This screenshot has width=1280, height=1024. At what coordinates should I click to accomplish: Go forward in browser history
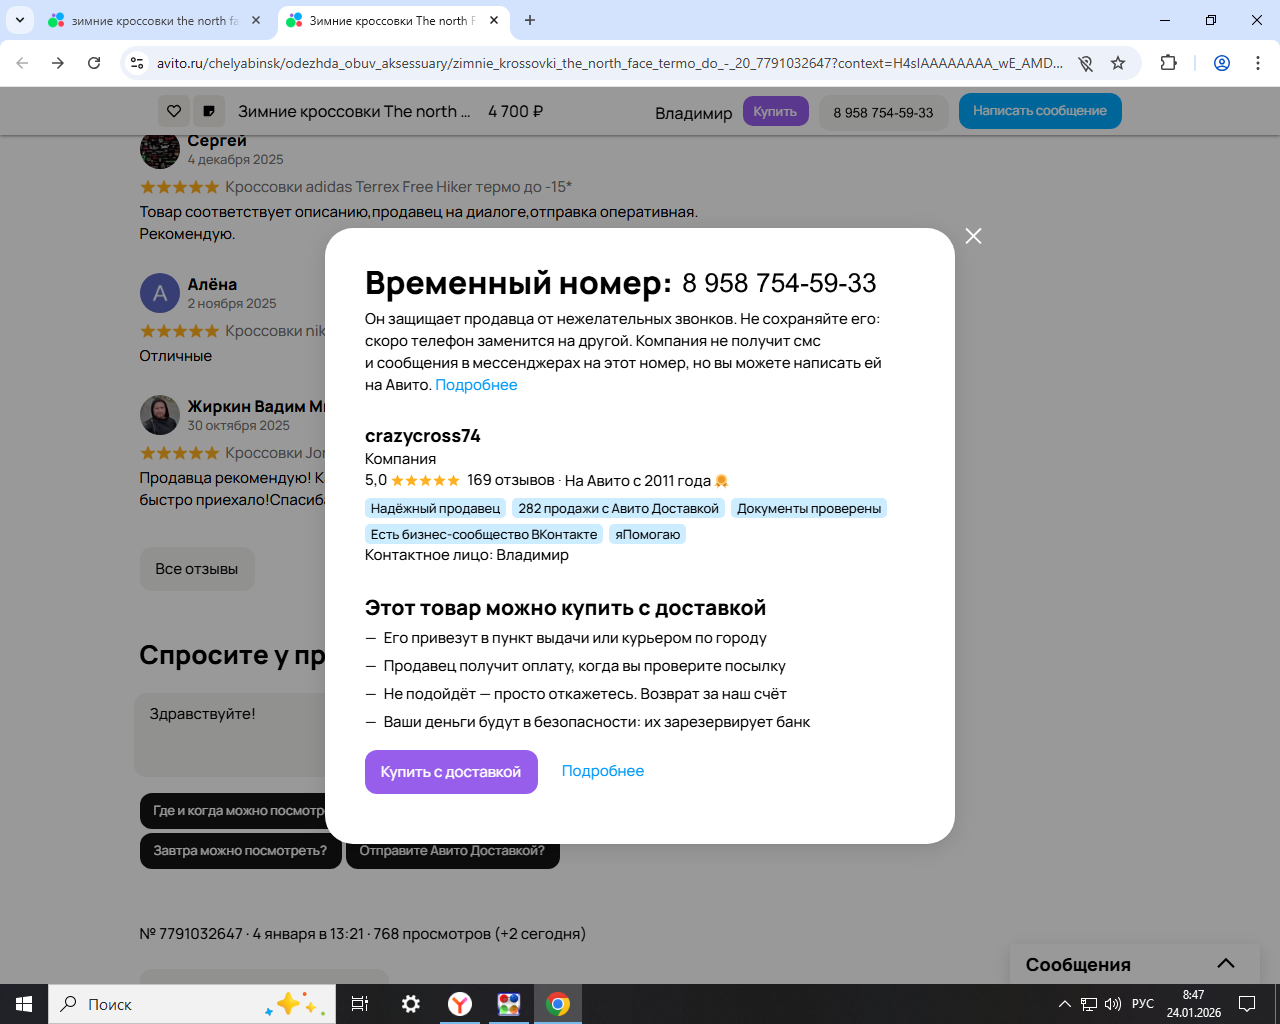58,63
